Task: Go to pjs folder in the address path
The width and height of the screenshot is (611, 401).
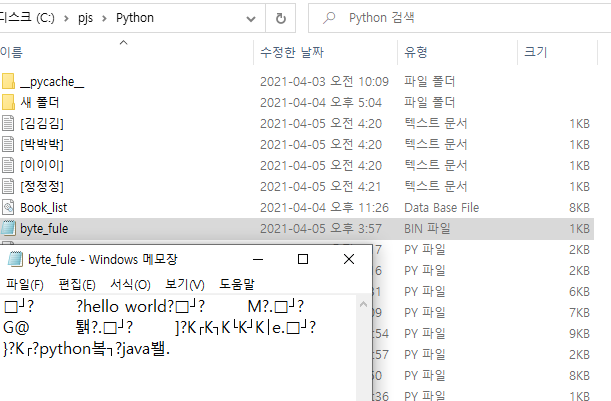Action: click(85, 18)
